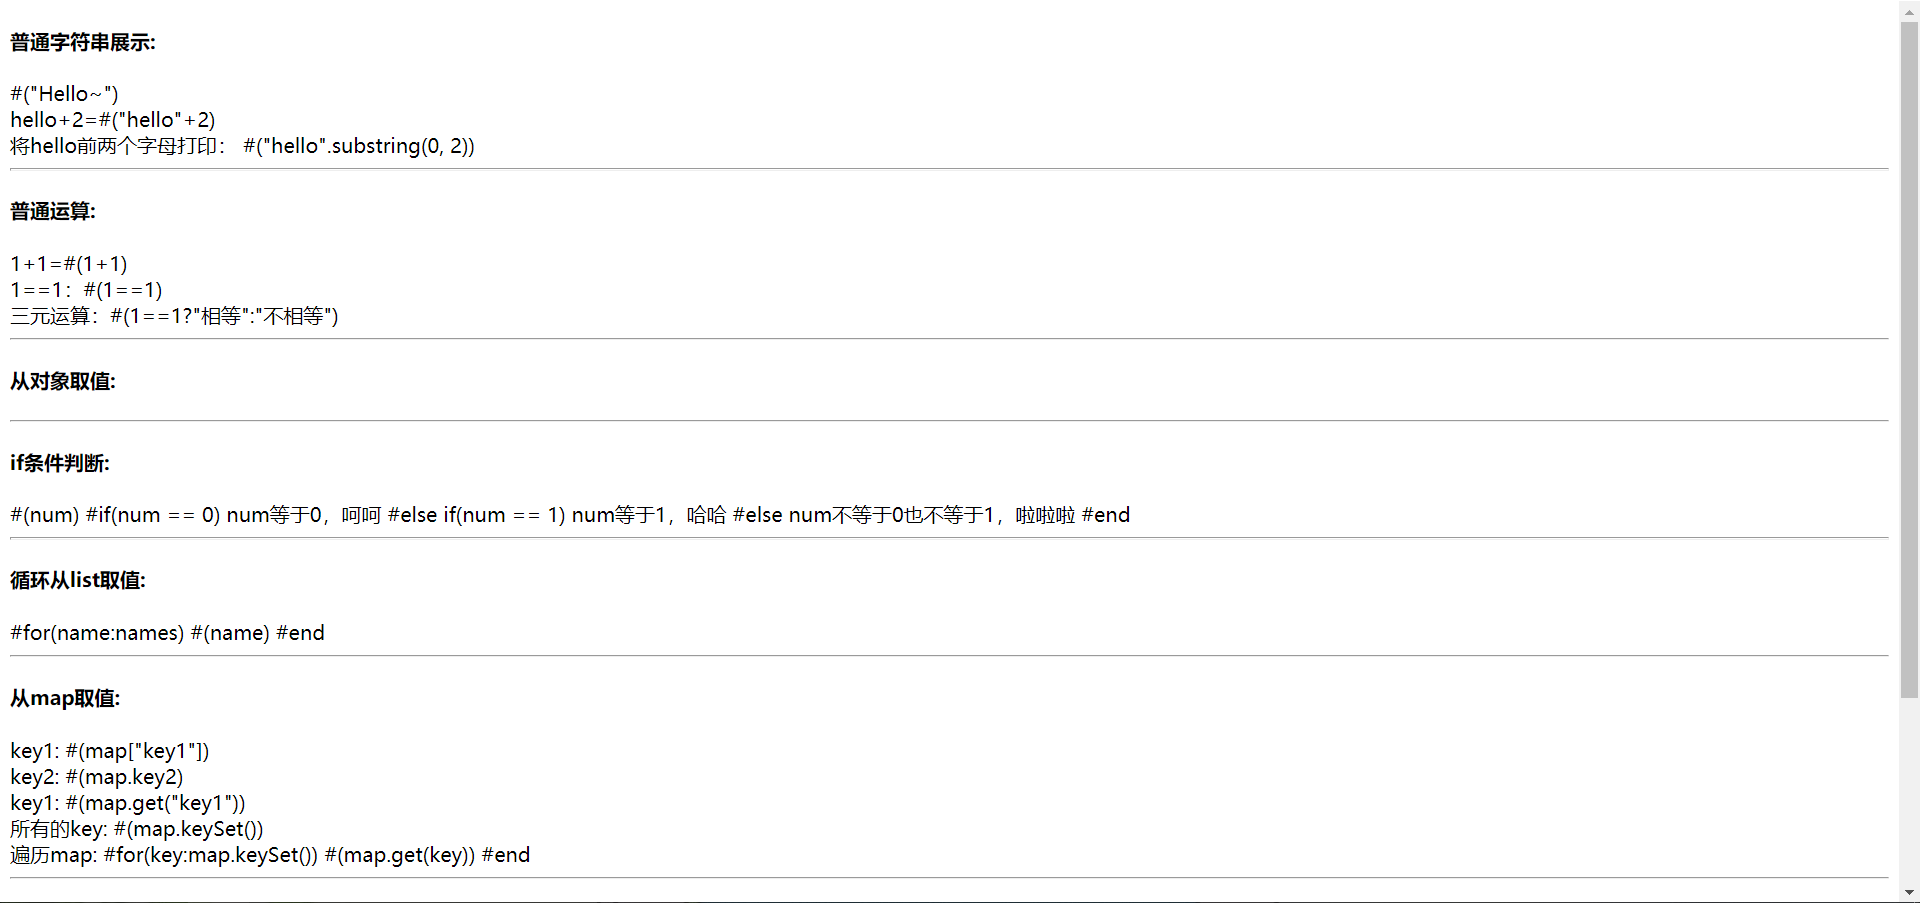Click the 从map取值 heading
This screenshot has height=903, width=1920.
(65, 698)
